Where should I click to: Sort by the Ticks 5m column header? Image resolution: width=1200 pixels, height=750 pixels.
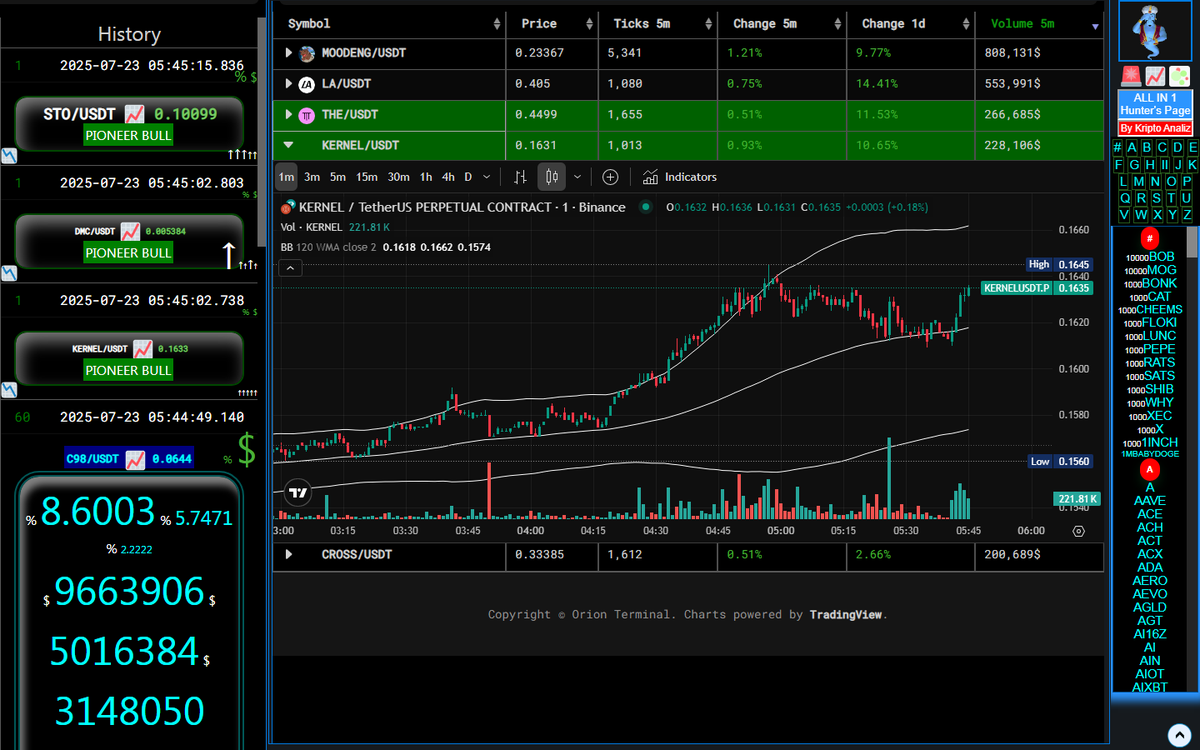[x=656, y=23]
